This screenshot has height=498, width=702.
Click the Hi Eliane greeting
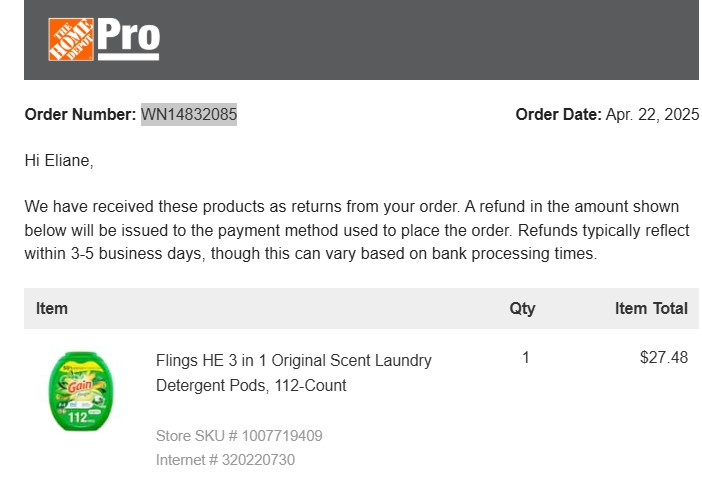(x=59, y=160)
